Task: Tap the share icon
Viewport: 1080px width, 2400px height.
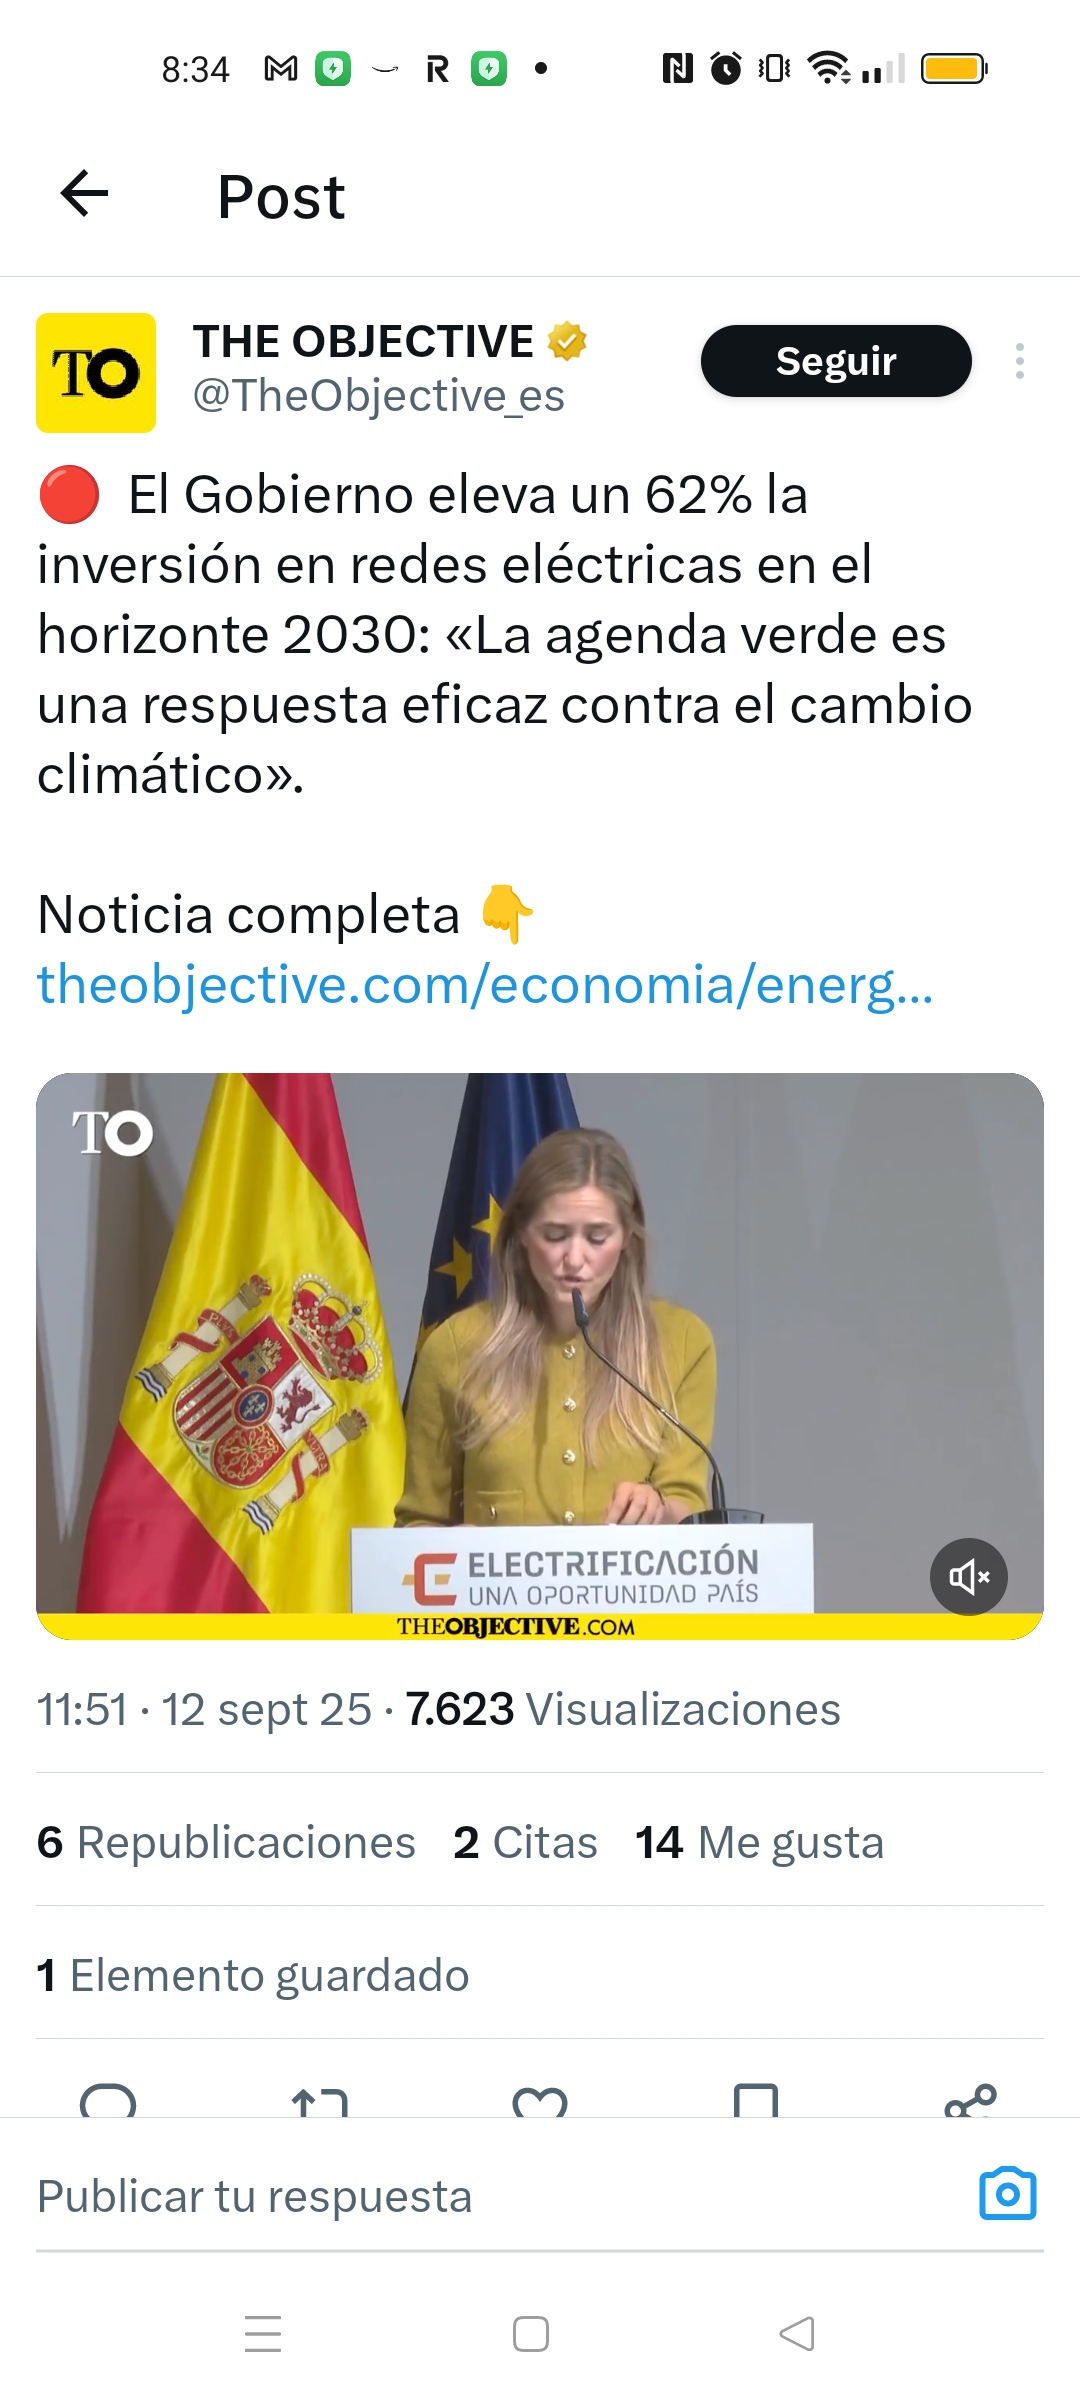Action: tap(970, 2101)
